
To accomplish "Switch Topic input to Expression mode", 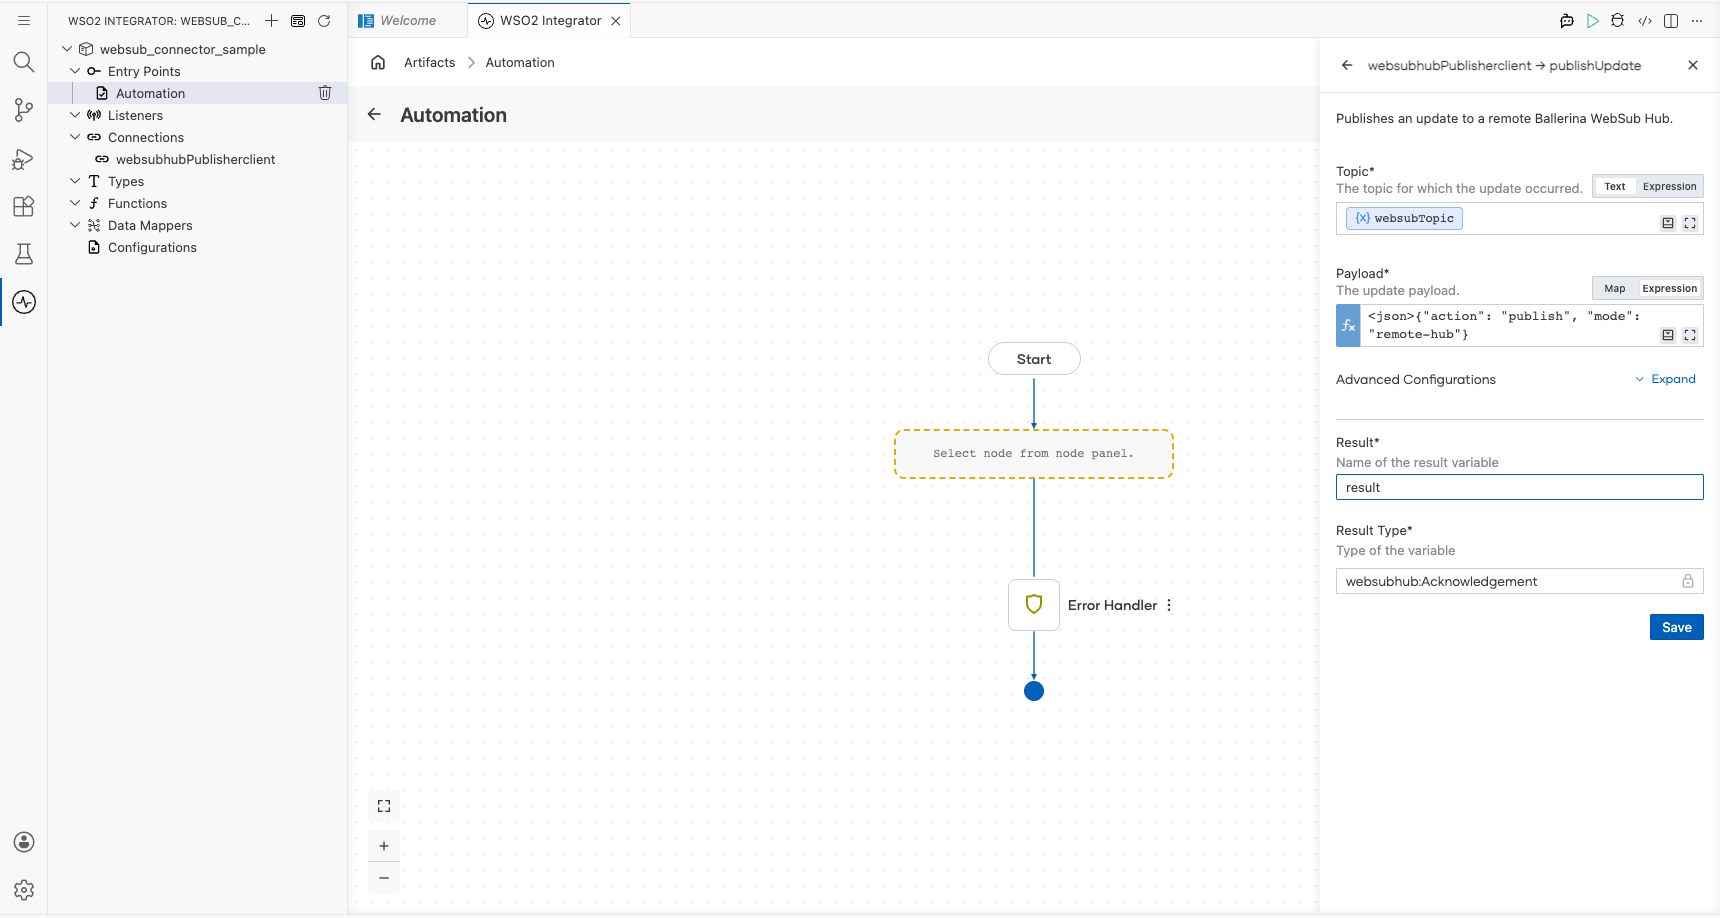I will coord(1669,186).
